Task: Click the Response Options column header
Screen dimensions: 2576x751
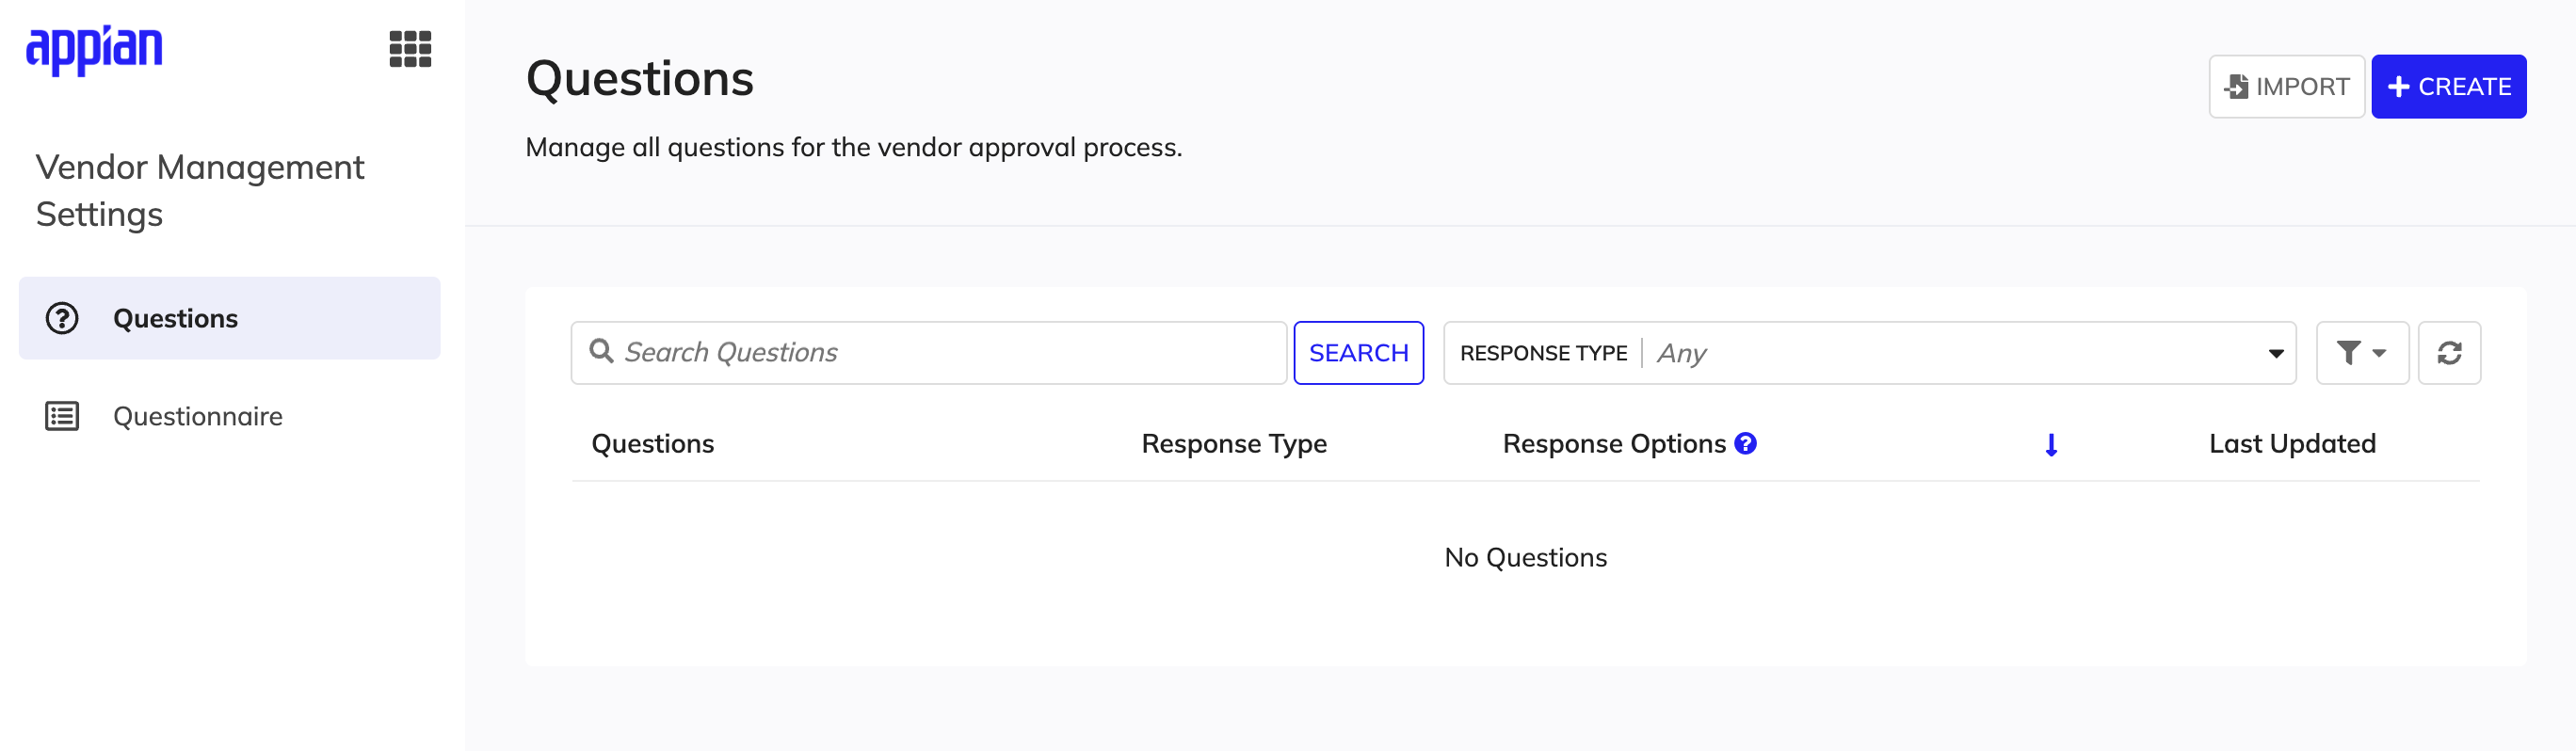Action: point(1613,444)
